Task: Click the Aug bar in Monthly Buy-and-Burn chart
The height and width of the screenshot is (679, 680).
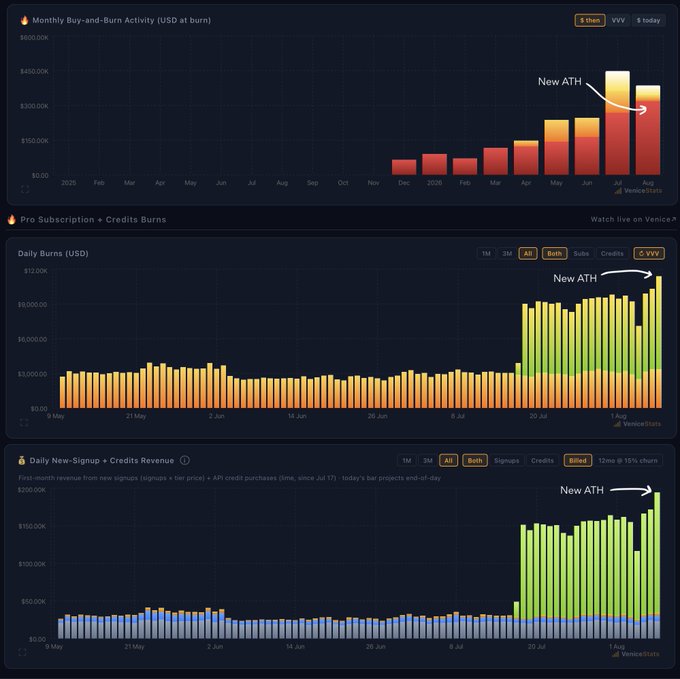Action: tap(648, 130)
